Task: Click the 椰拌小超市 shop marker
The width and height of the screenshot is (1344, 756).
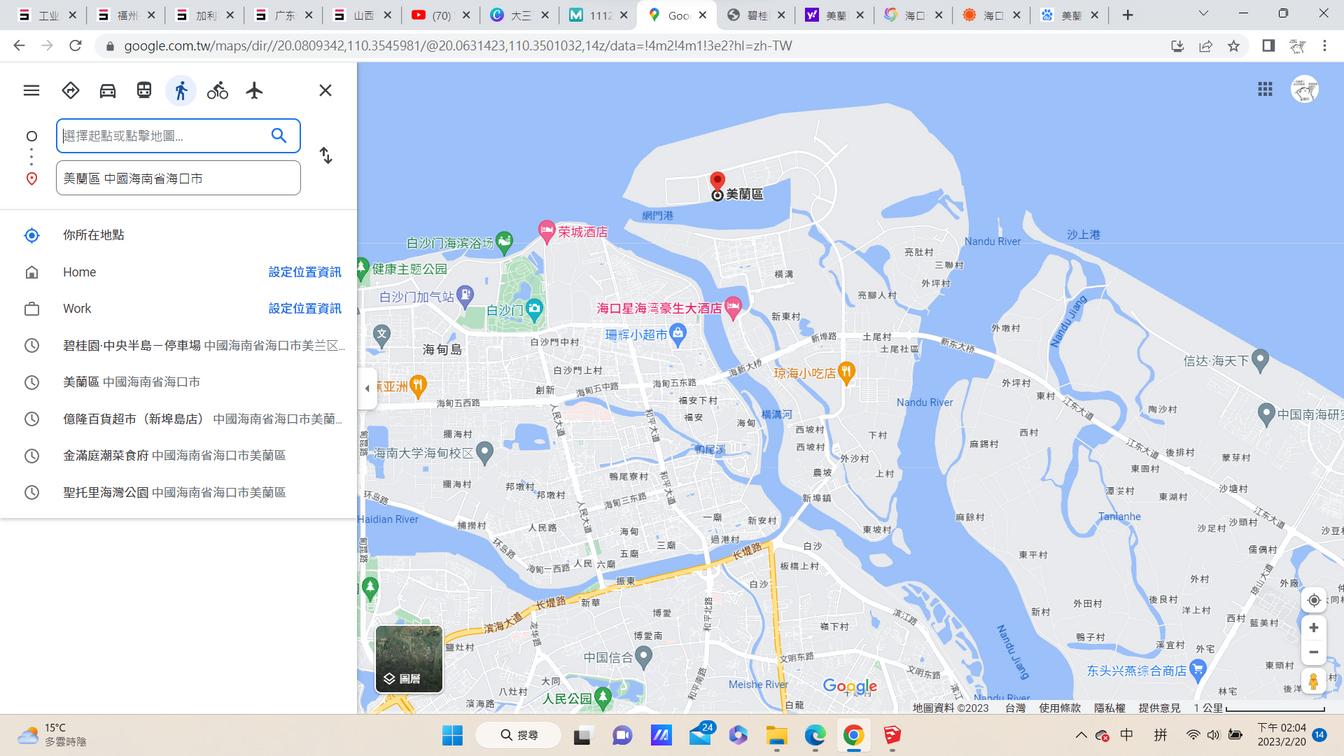Action: 678,334
